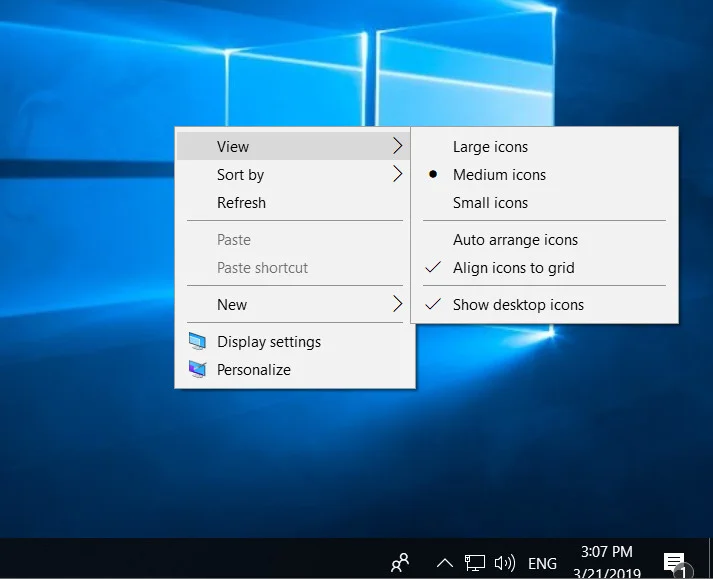Expand the Sort by submenu arrow
713x579 pixels.
[398, 174]
